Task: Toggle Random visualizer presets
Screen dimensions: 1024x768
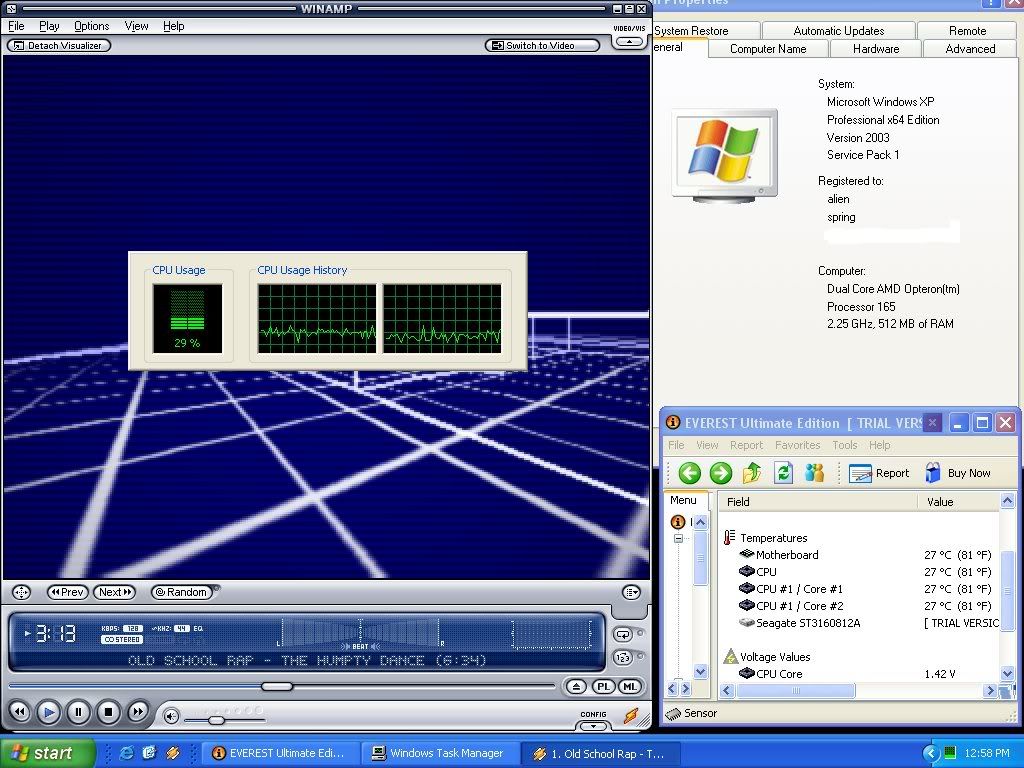Action: point(182,592)
